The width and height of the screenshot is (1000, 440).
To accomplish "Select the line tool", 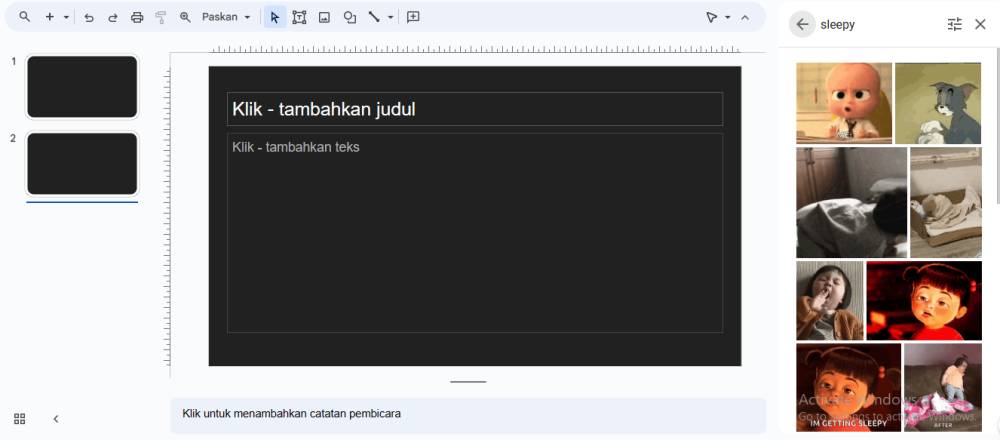I will pyautogui.click(x=374, y=17).
